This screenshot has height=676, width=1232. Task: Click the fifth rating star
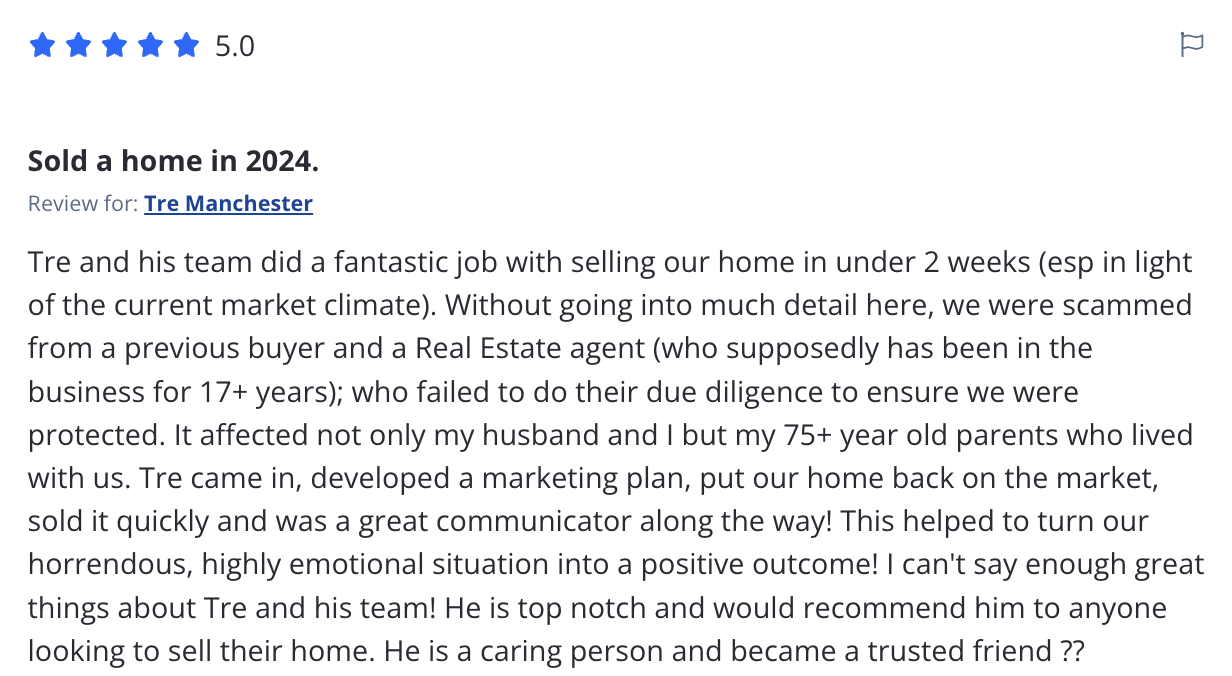pos(186,46)
